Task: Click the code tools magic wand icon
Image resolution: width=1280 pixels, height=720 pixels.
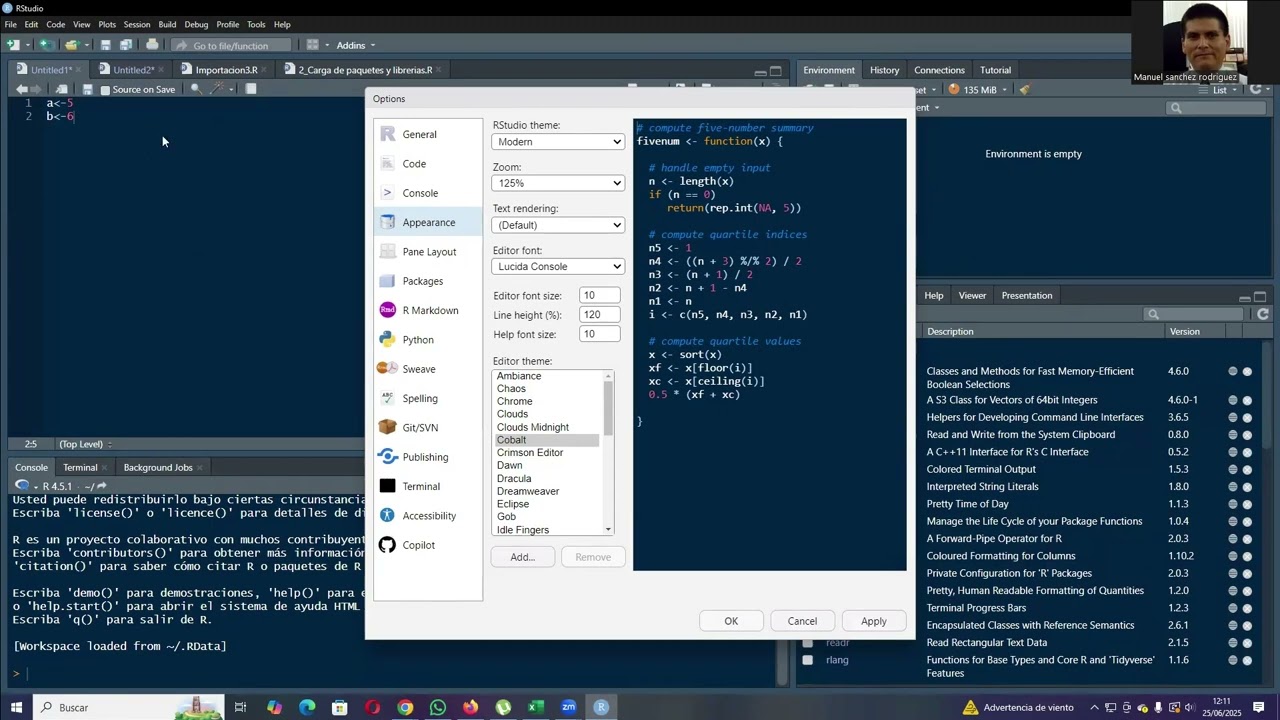Action: (216, 89)
